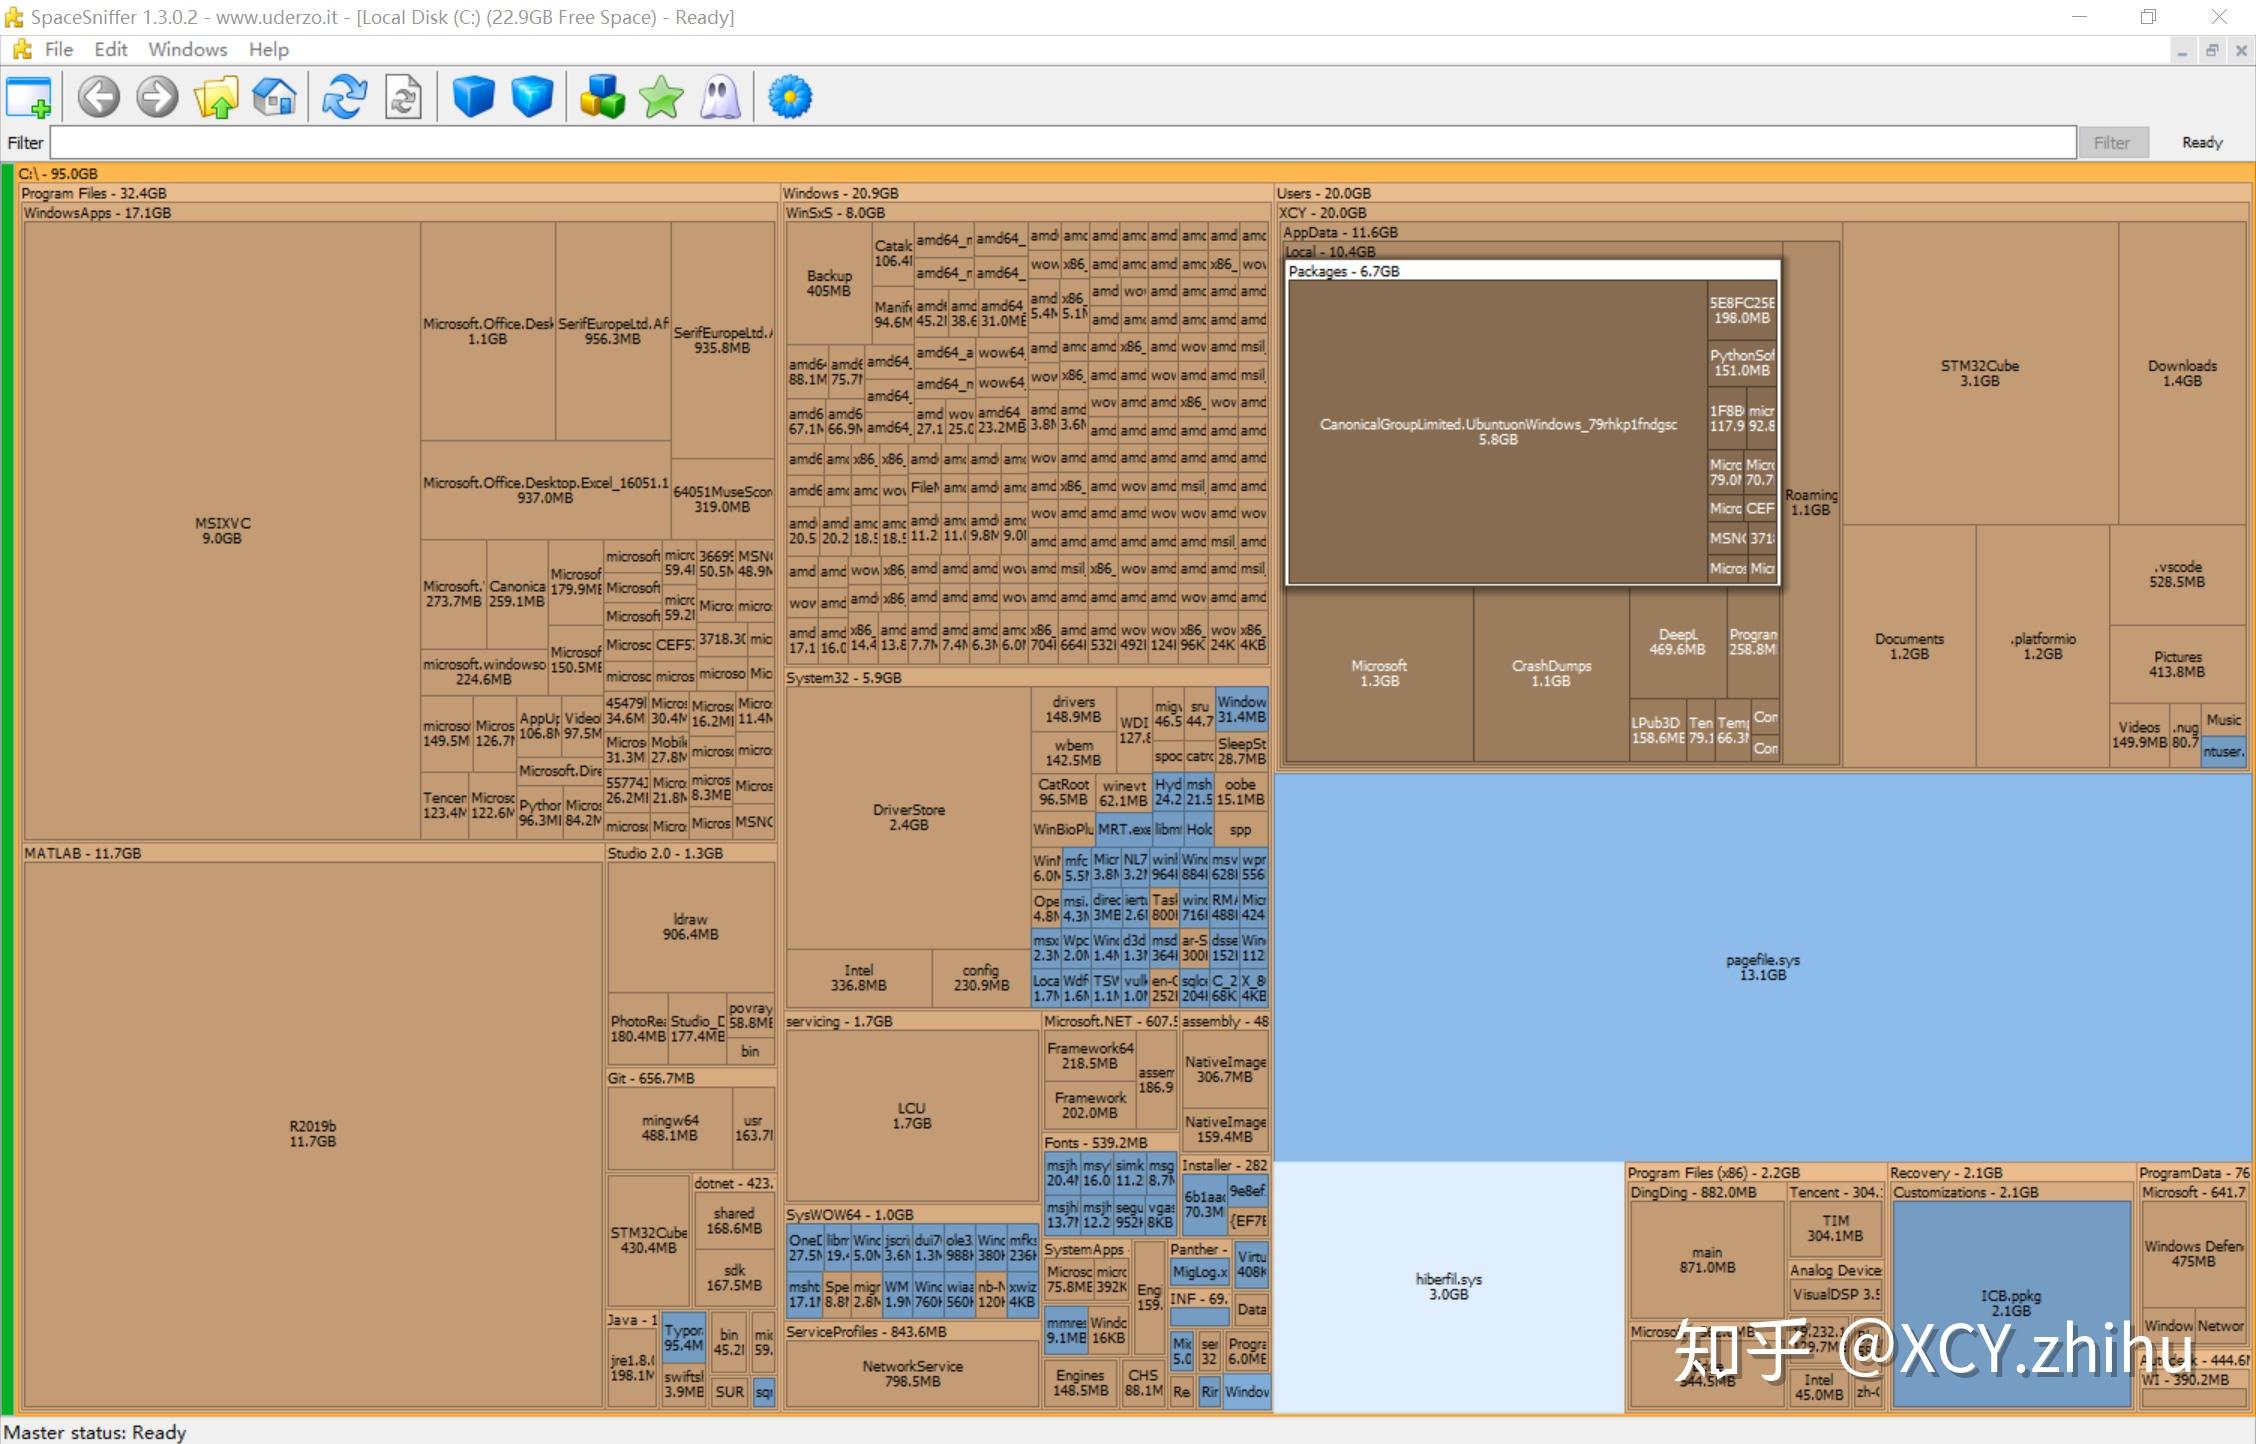Select the ICB.ppkg 2.1GB block
Image resolution: width=2256 pixels, height=1444 pixels.
click(2011, 1303)
